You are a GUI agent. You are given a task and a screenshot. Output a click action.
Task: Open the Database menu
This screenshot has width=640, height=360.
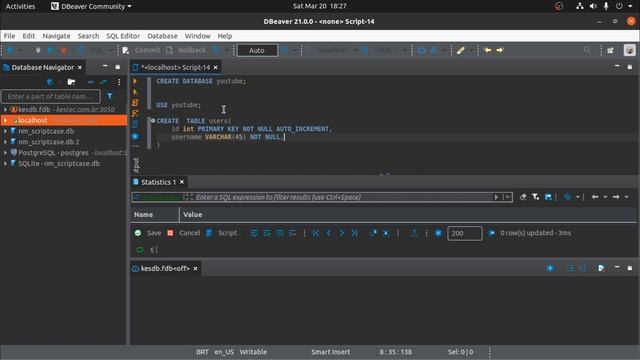pos(162,36)
